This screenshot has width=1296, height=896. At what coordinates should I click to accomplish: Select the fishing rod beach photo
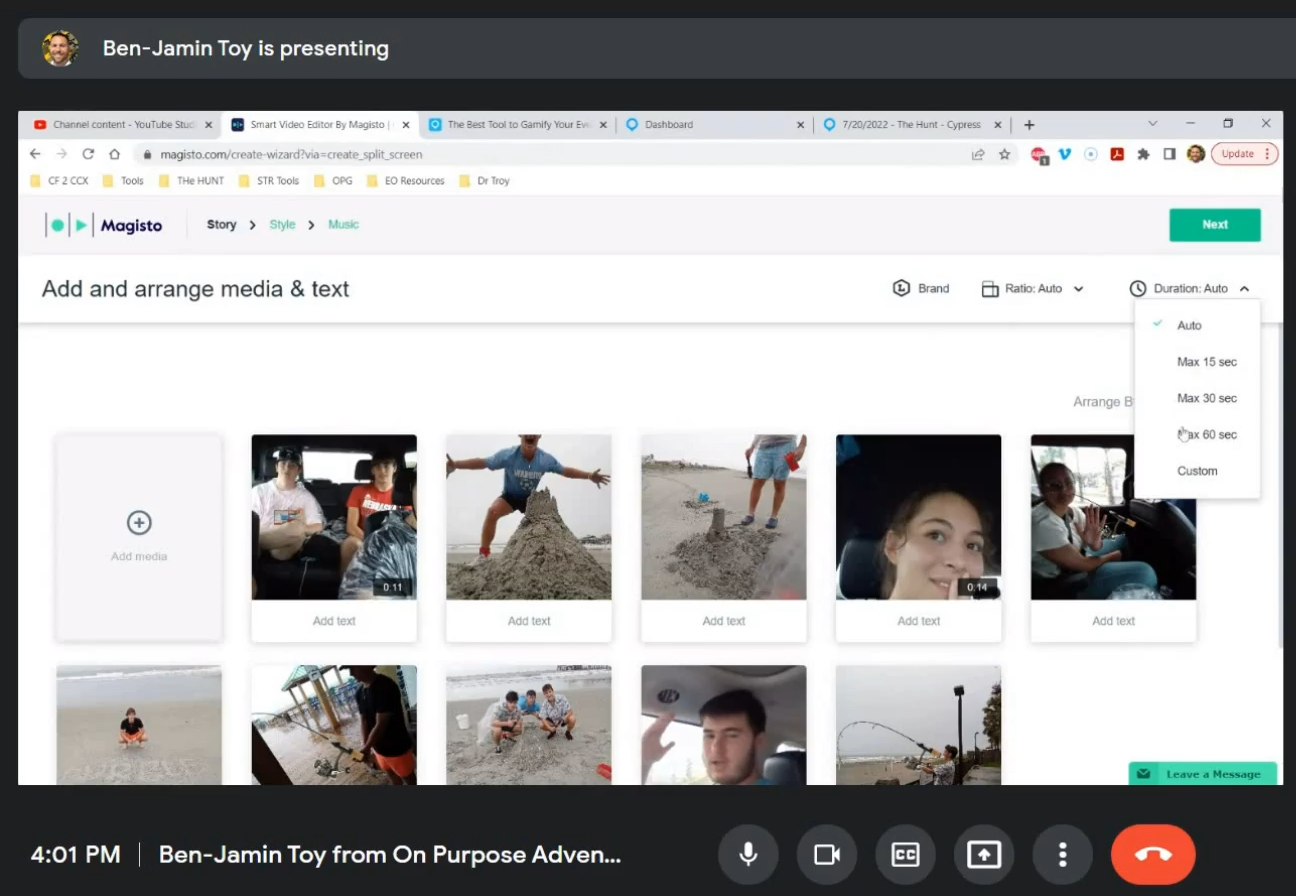point(918,725)
